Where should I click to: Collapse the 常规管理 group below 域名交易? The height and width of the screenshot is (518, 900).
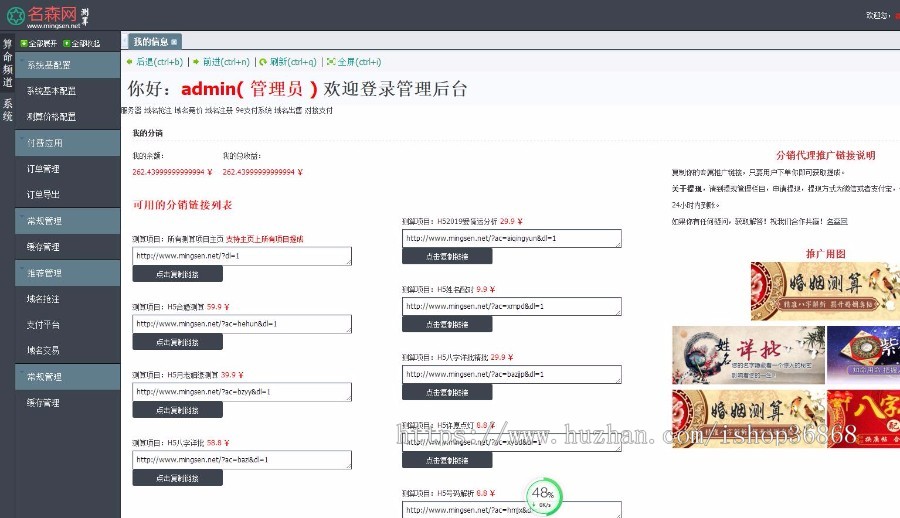[x=67, y=377]
